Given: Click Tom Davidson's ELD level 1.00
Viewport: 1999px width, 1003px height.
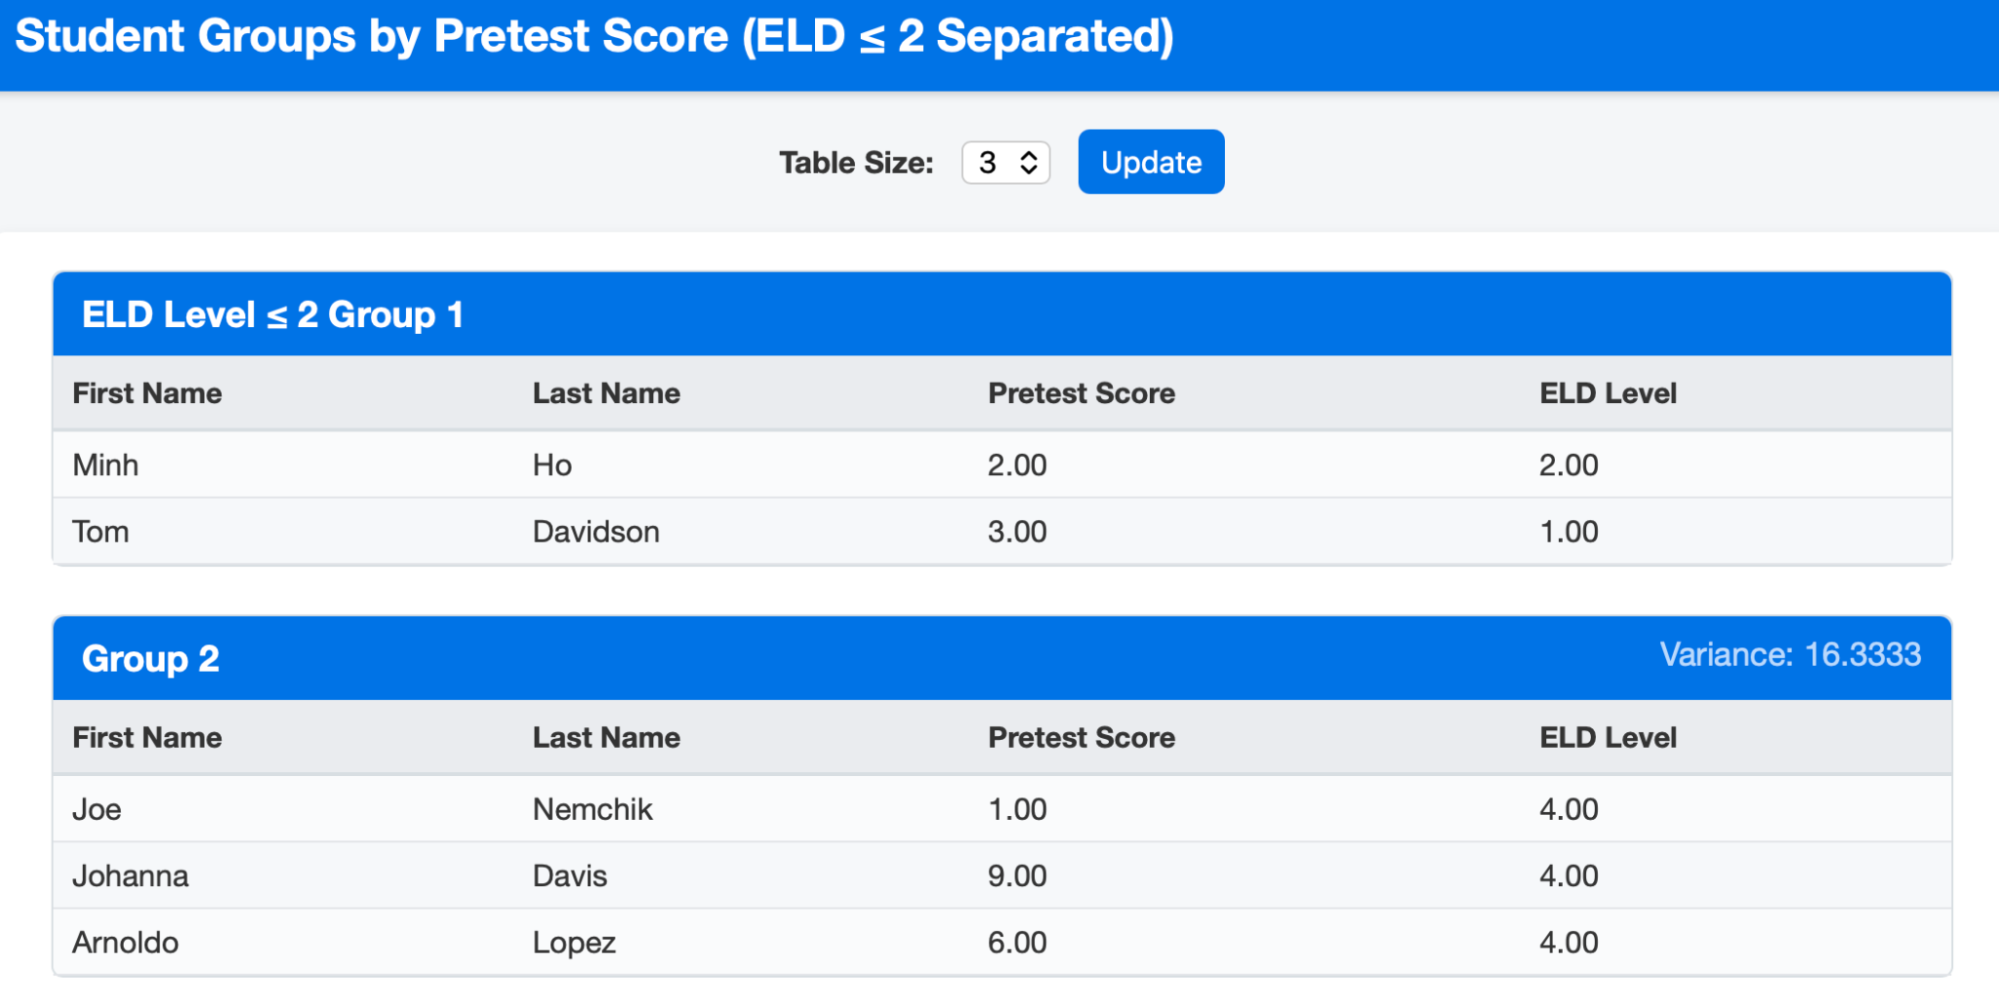Looking at the screenshot, I should (x=1568, y=532).
